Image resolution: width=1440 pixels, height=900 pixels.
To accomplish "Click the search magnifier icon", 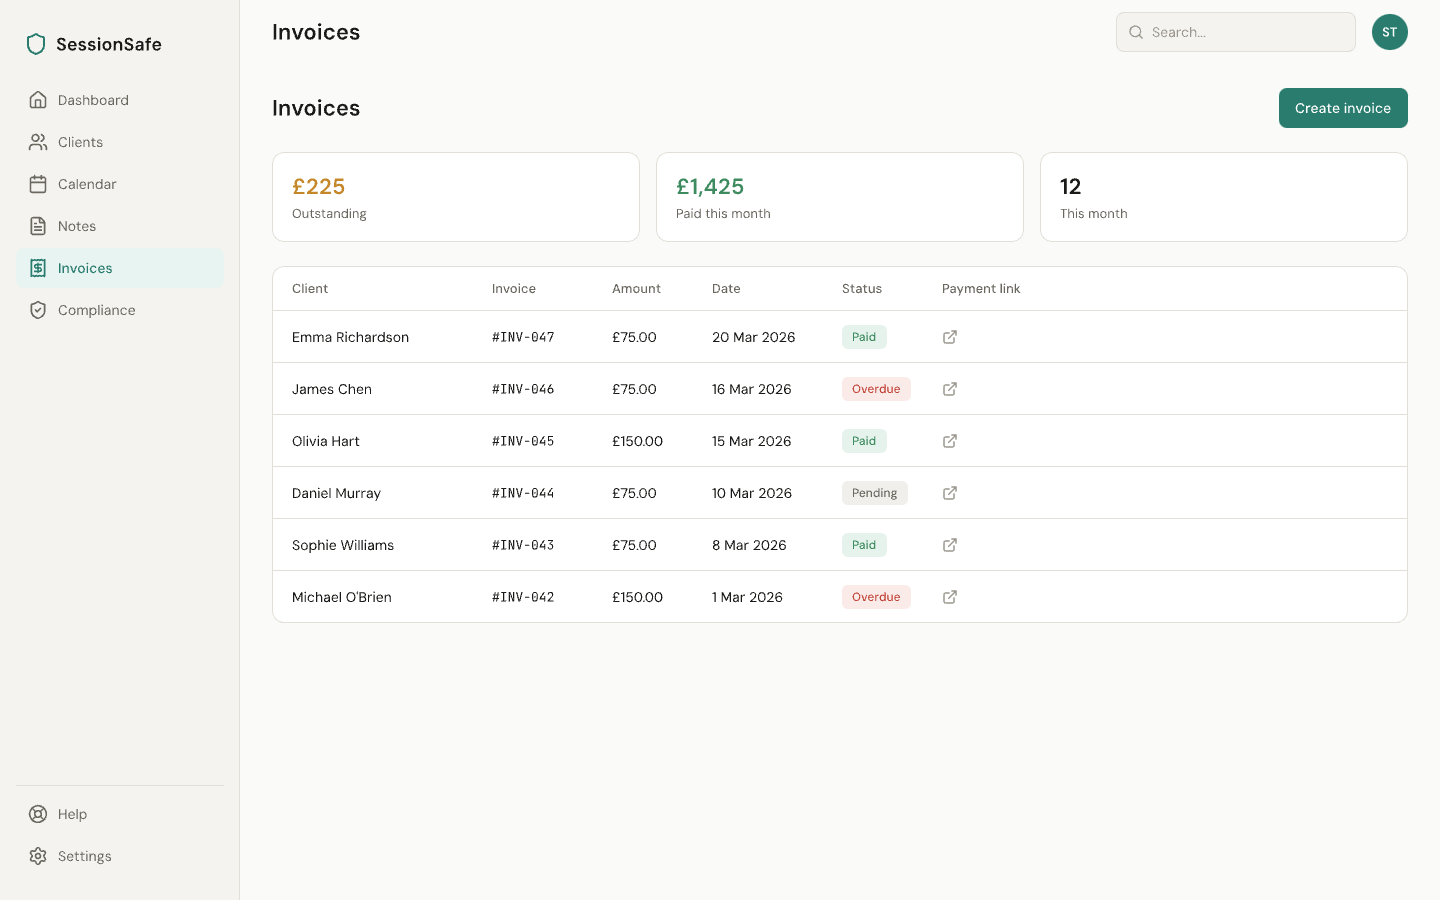I will click(1136, 32).
